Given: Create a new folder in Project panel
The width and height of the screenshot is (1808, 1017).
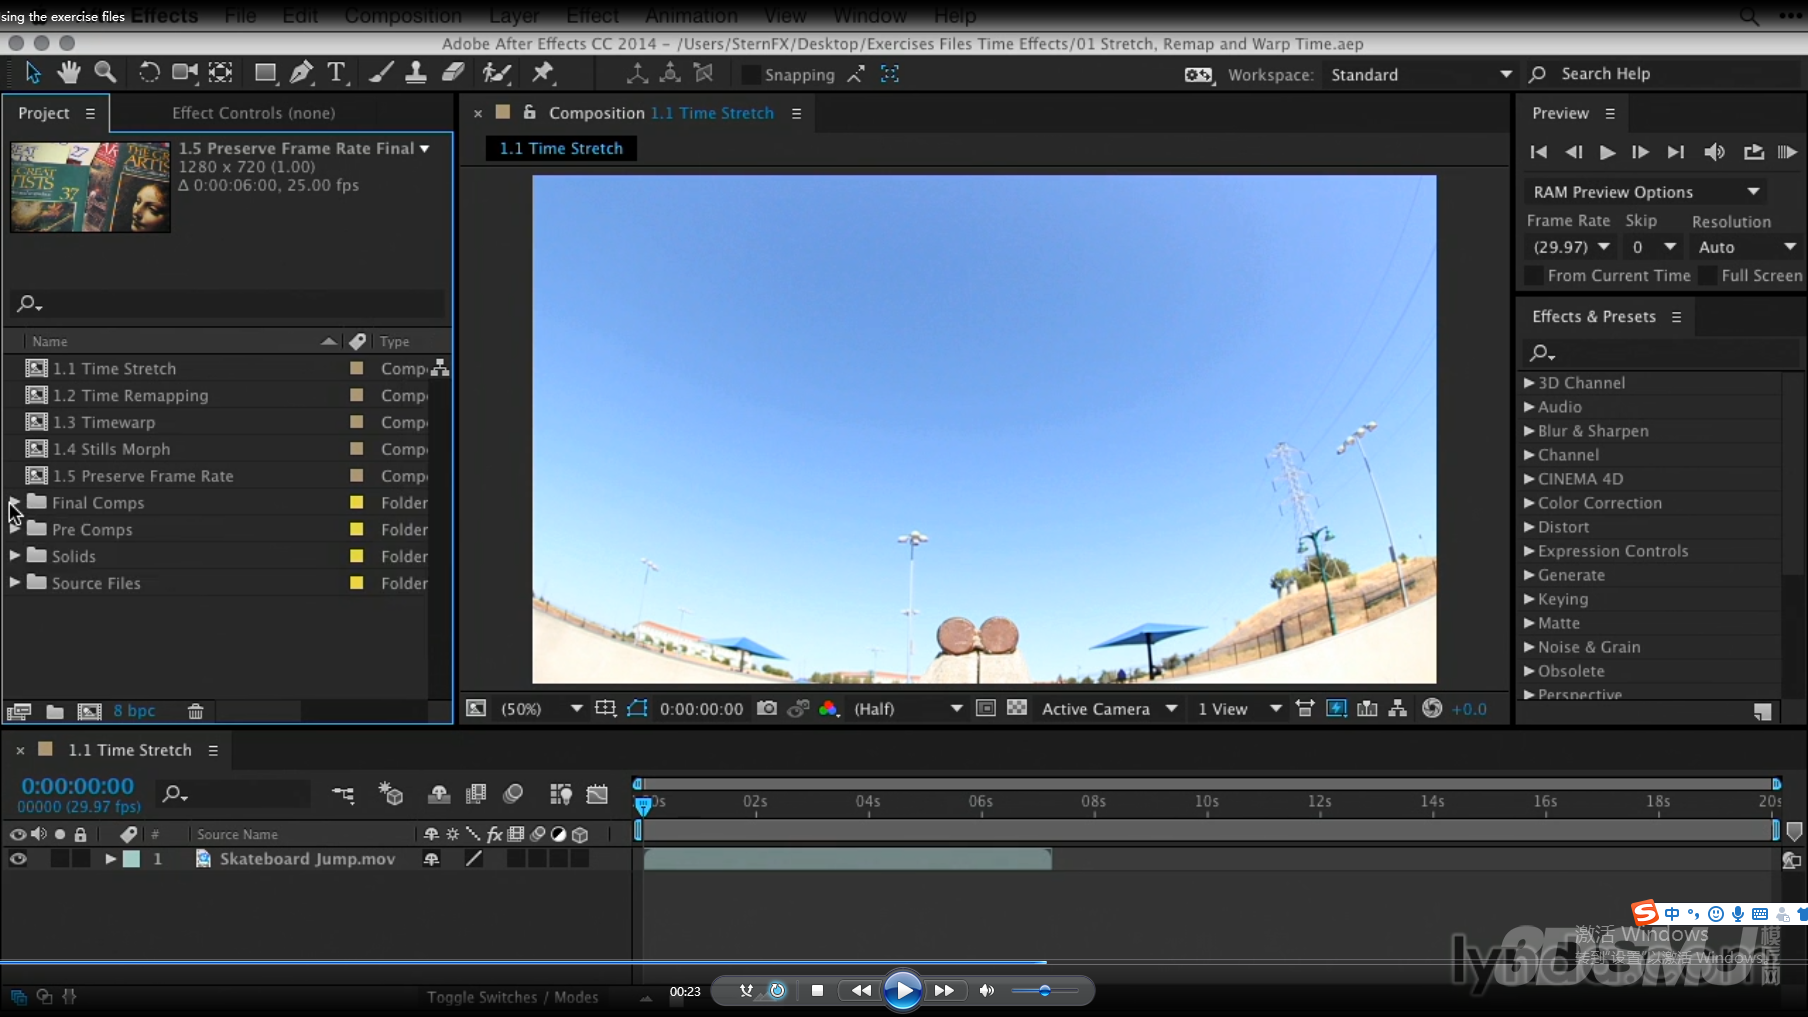Looking at the screenshot, I should [55, 711].
